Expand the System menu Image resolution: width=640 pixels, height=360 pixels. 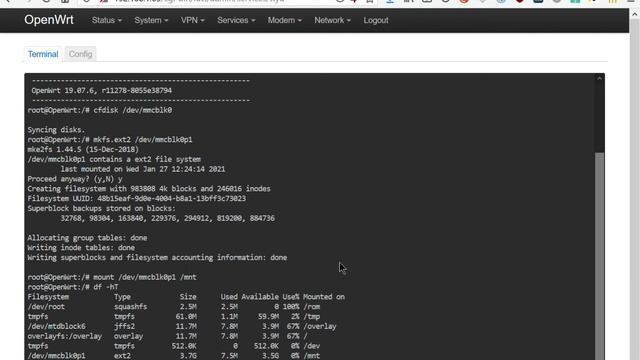(x=151, y=20)
